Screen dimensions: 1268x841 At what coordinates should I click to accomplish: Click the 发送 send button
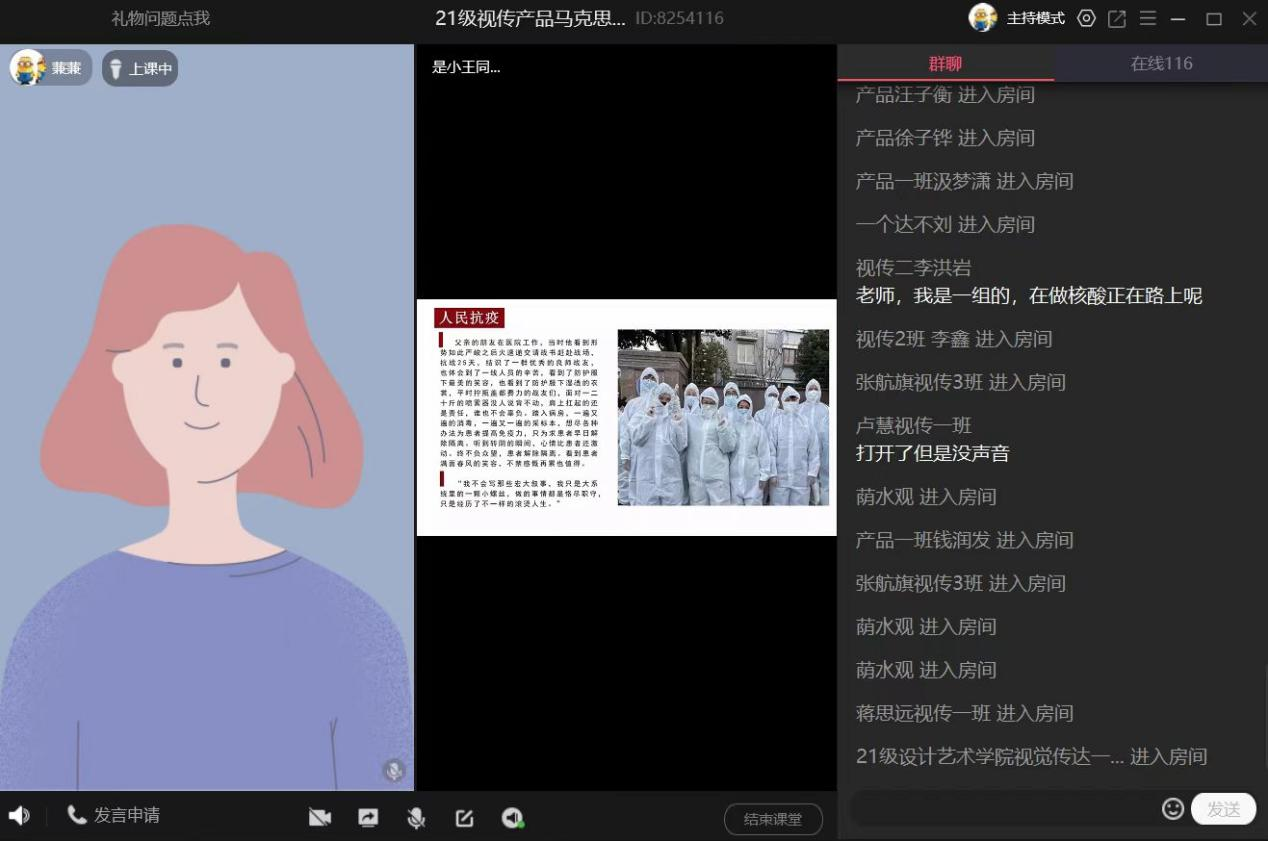1223,809
